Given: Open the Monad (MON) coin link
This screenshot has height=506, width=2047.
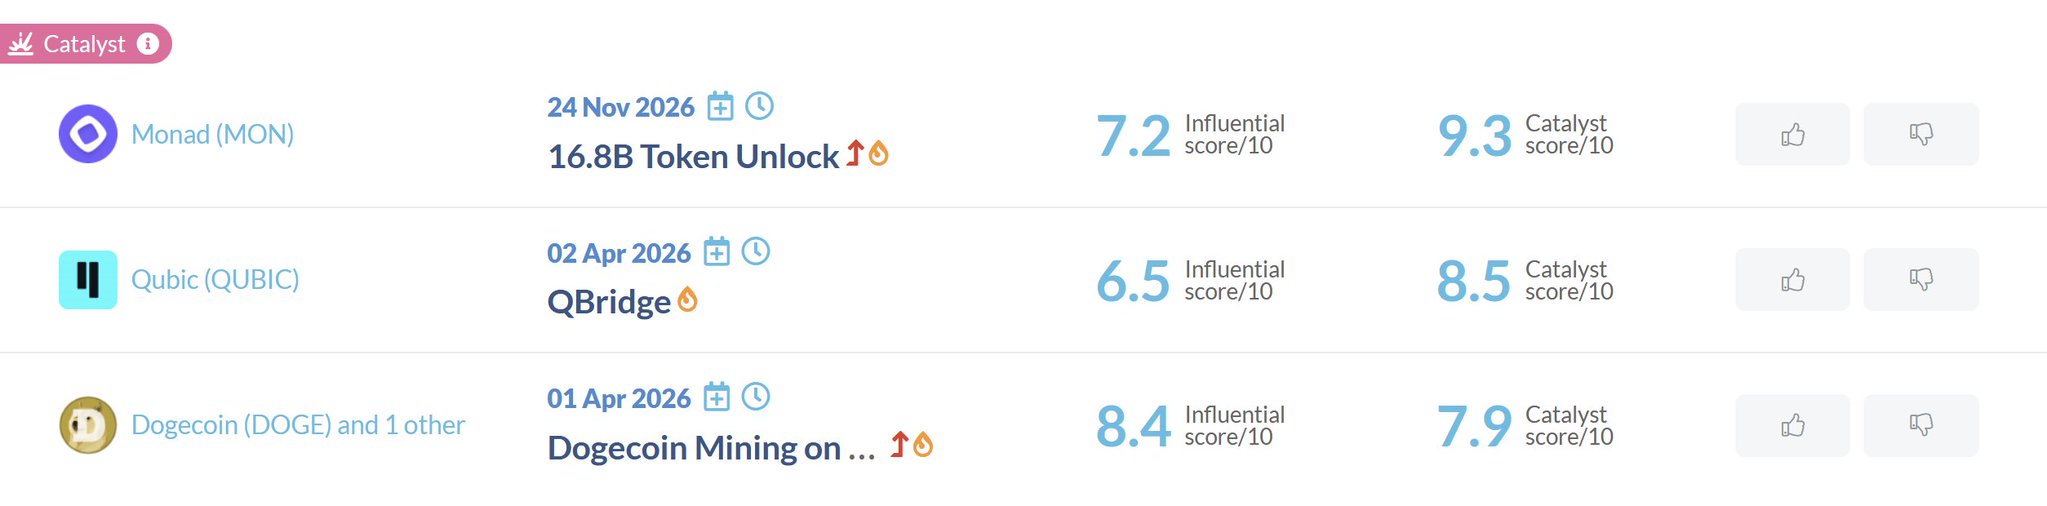Looking at the screenshot, I should tap(212, 134).
